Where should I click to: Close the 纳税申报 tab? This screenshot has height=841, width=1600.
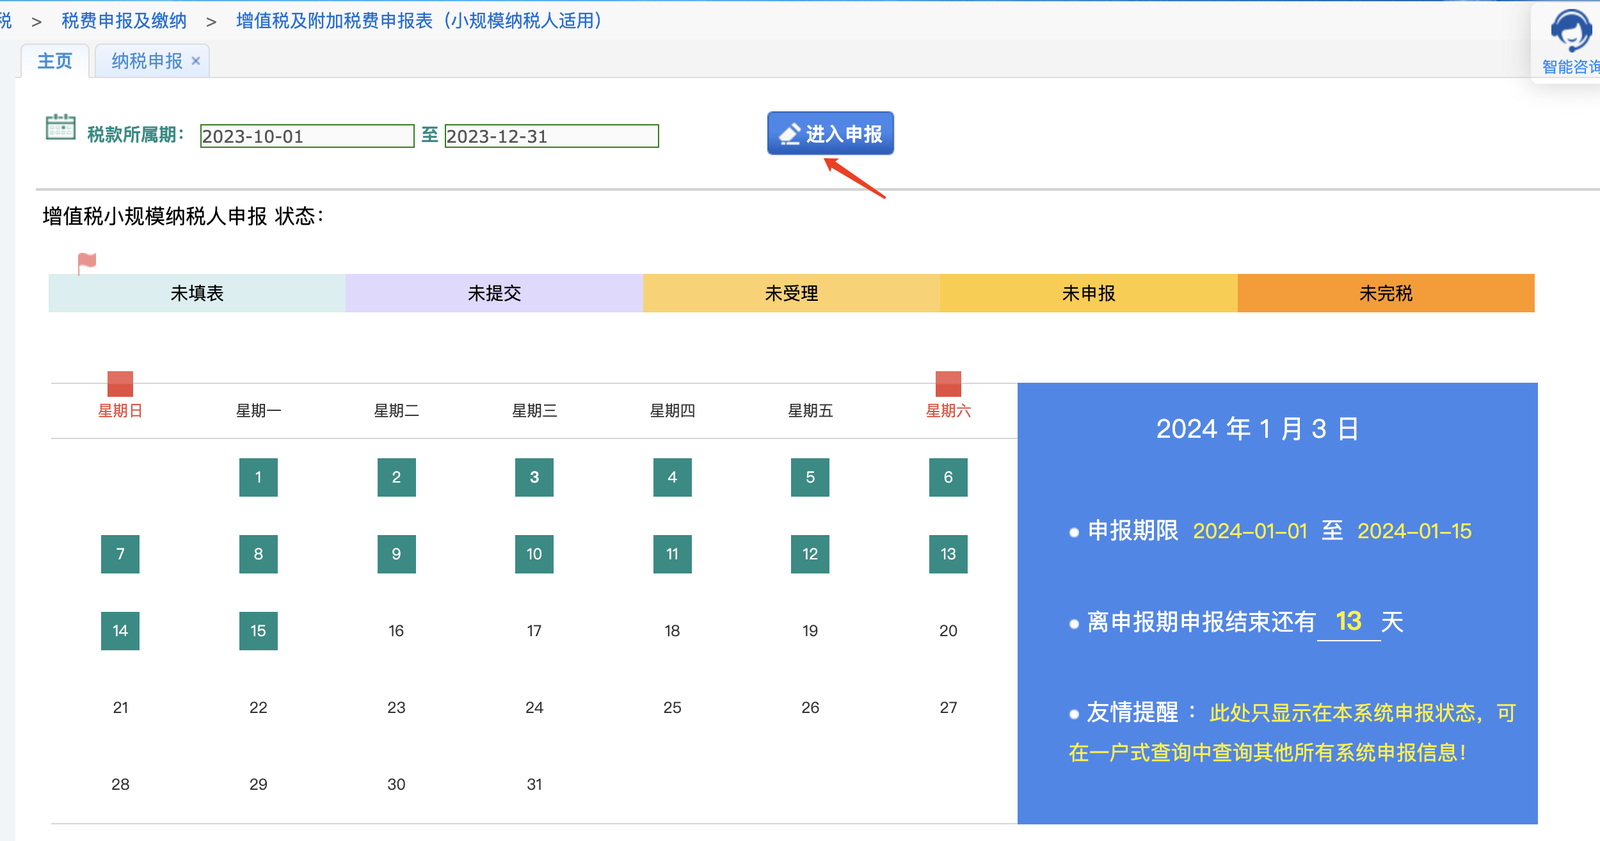(x=196, y=61)
